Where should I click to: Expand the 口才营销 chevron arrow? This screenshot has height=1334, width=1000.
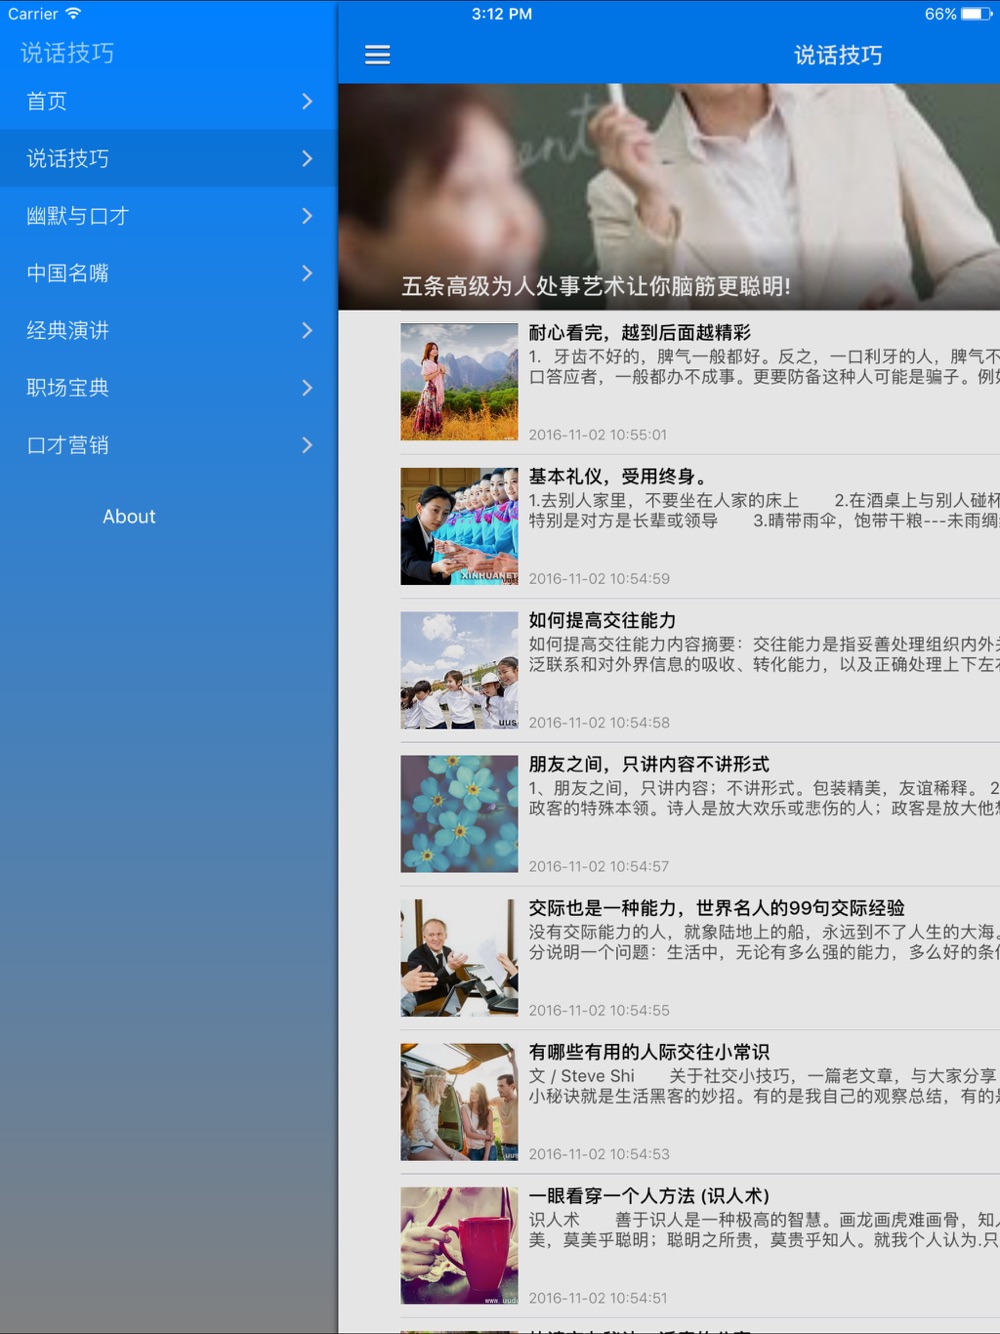(307, 445)
